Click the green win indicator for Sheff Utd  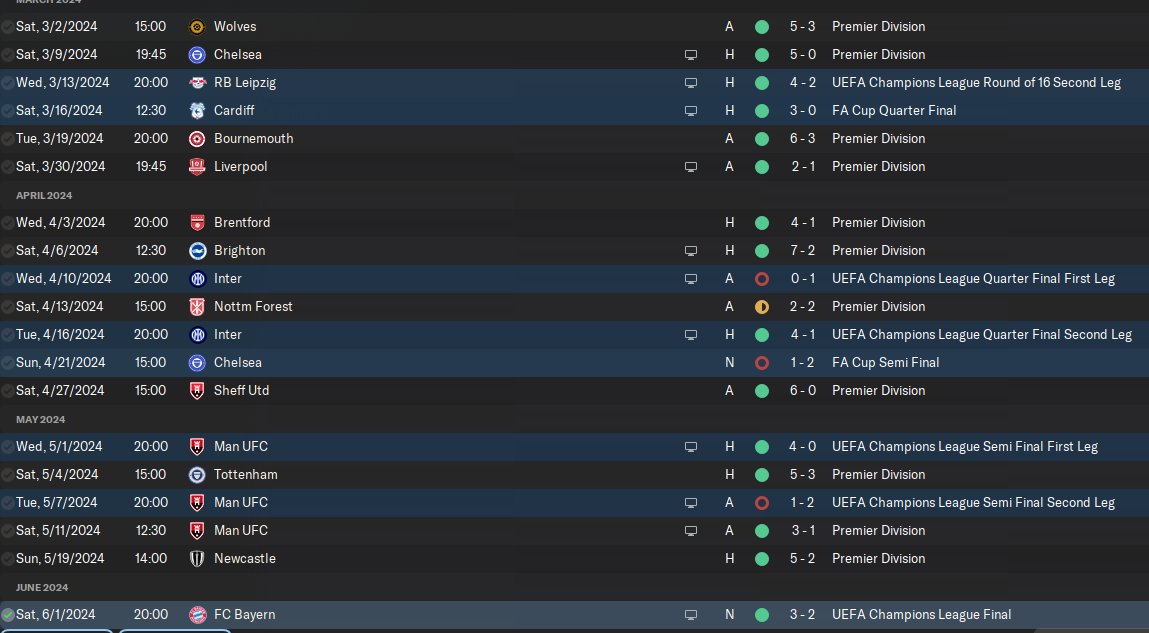click(762, 391)
